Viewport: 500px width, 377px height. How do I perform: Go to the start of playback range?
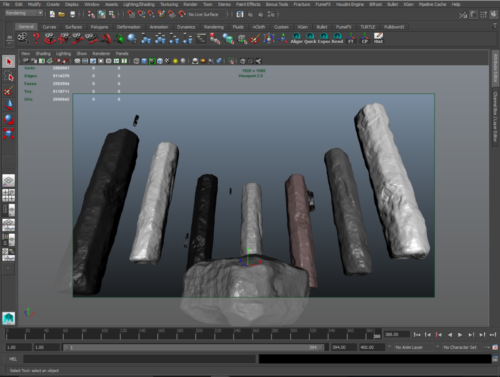[417, 335]
